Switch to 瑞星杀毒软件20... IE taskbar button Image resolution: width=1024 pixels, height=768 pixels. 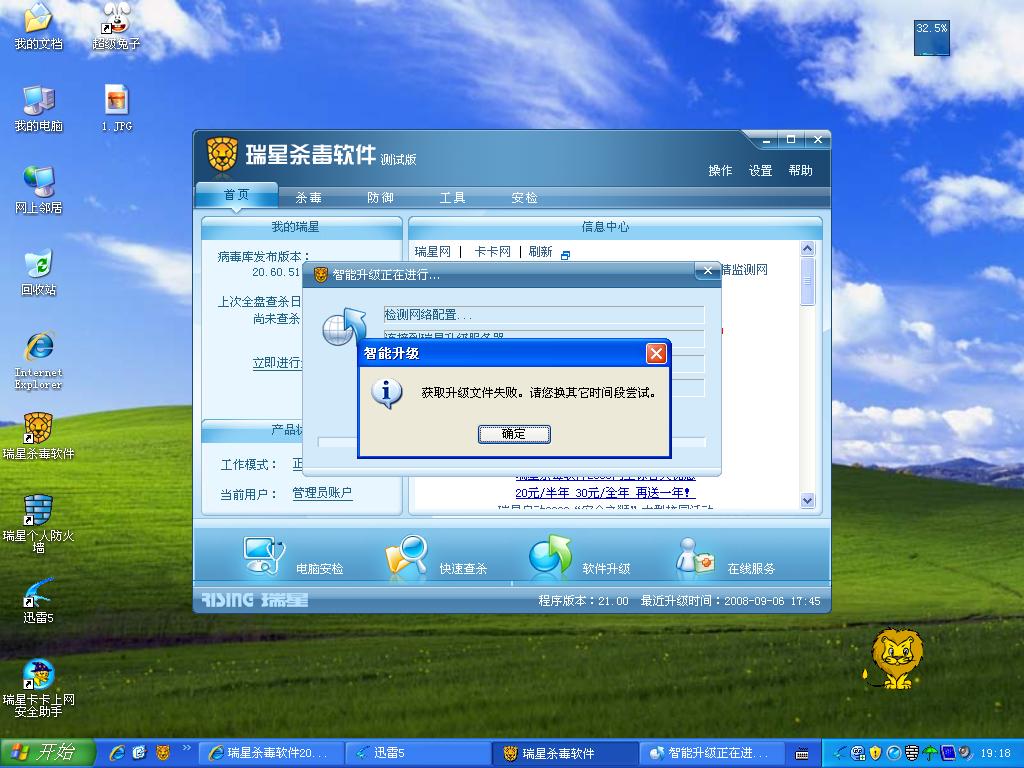pos(270,753)
